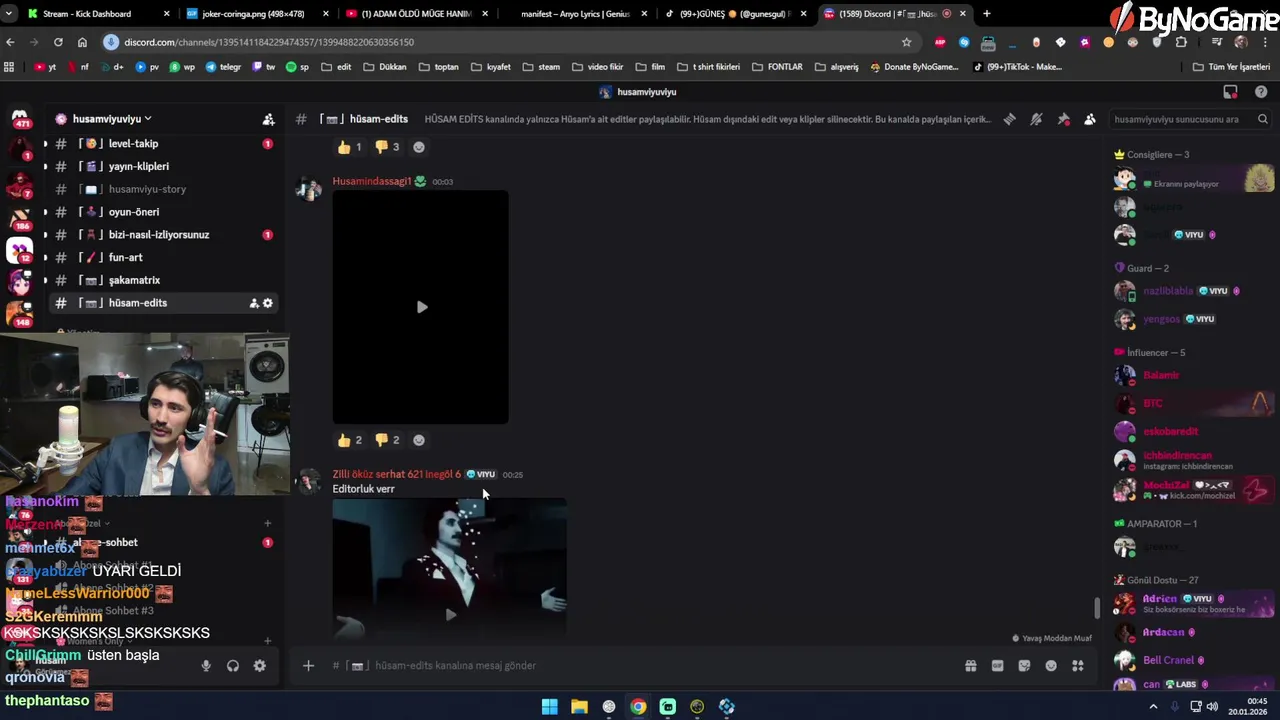This screenshot has height=720, width=1280.
Task: Open the invite people icon beside server name
Action: click(x=268, y=119)
